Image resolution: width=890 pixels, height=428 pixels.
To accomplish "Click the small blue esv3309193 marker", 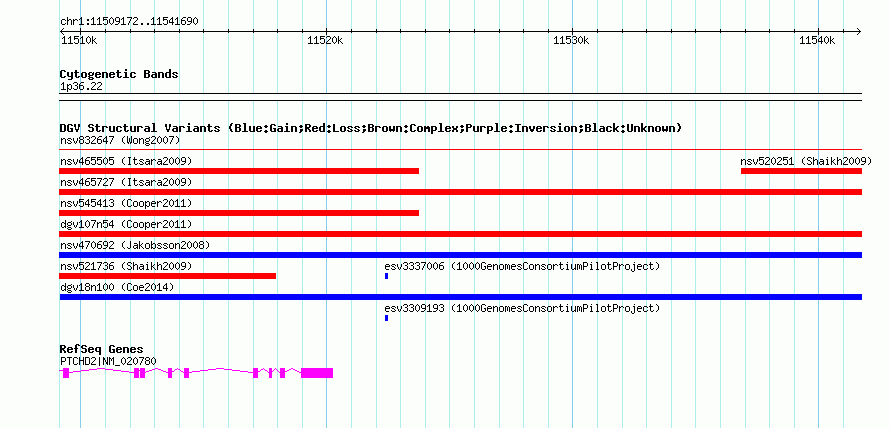I will (387, 318).
